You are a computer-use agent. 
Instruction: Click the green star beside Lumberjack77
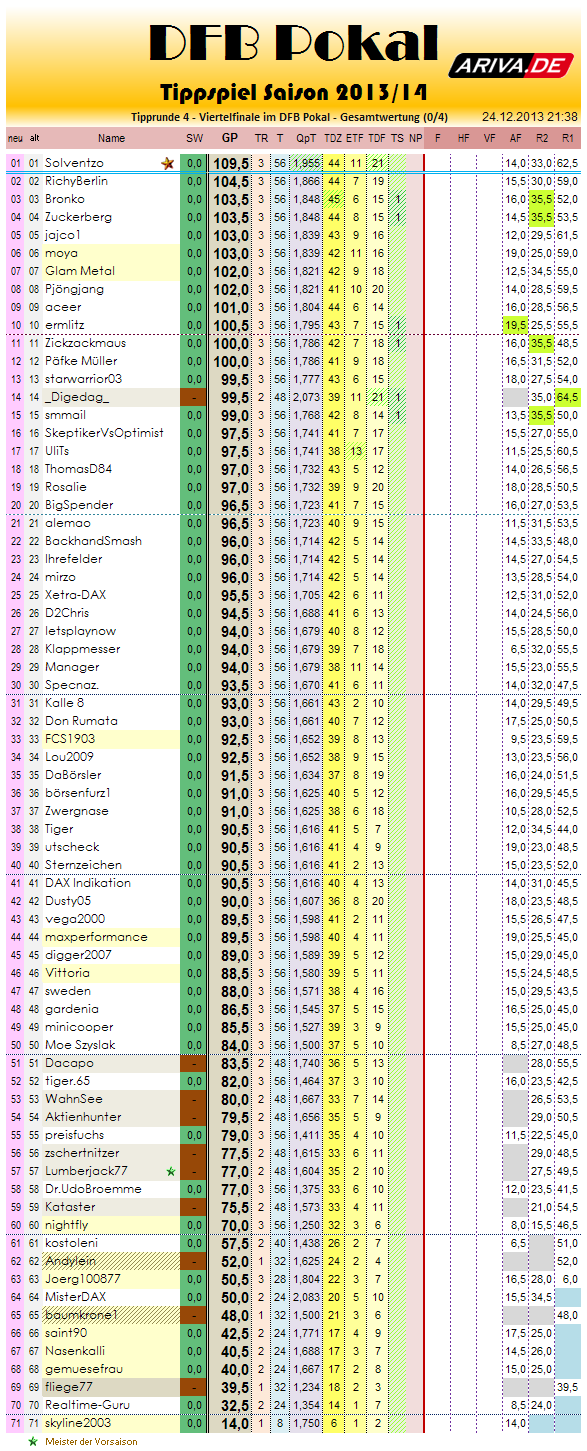(171, 1171)
